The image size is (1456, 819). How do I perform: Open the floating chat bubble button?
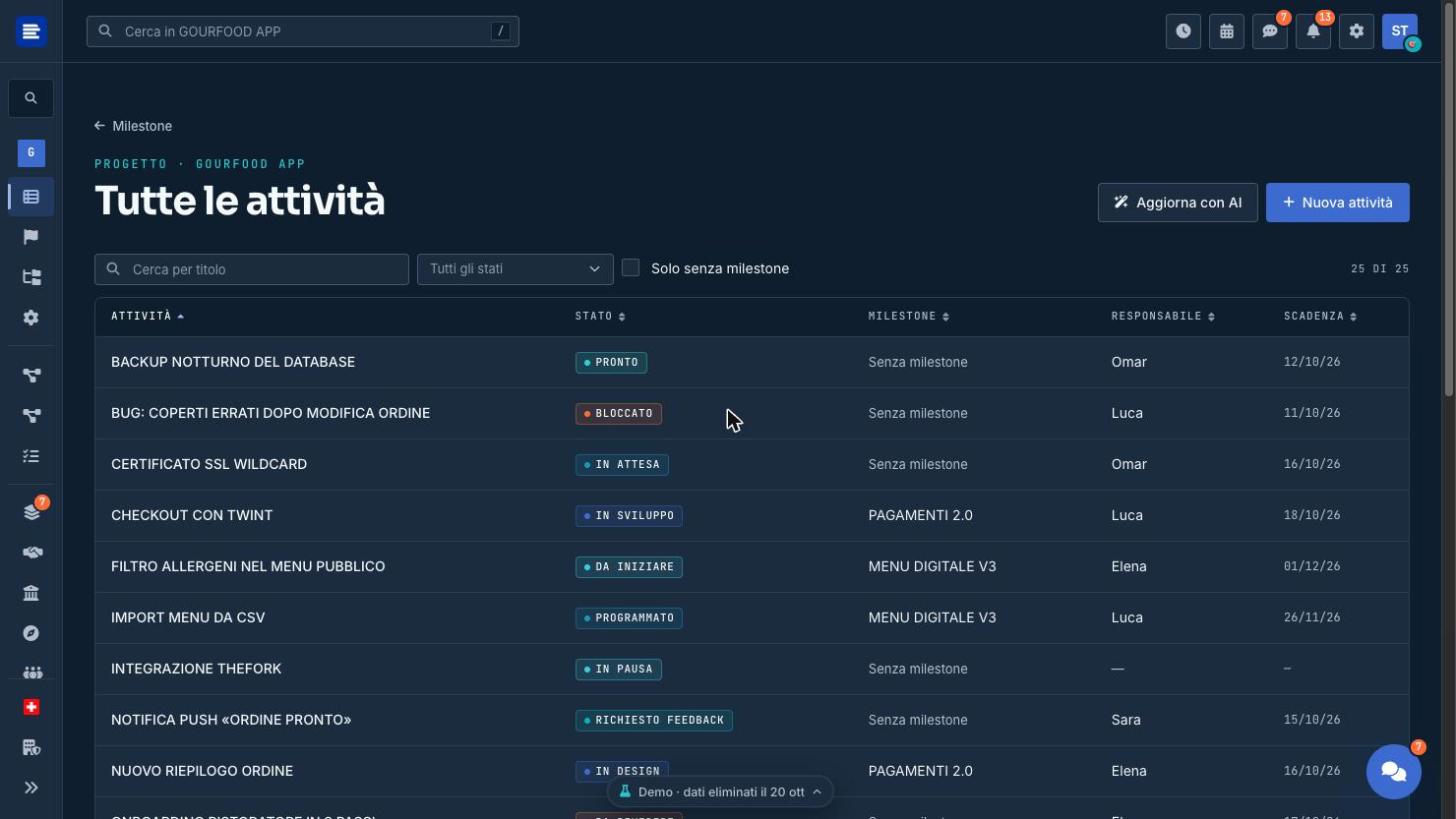1393,771
